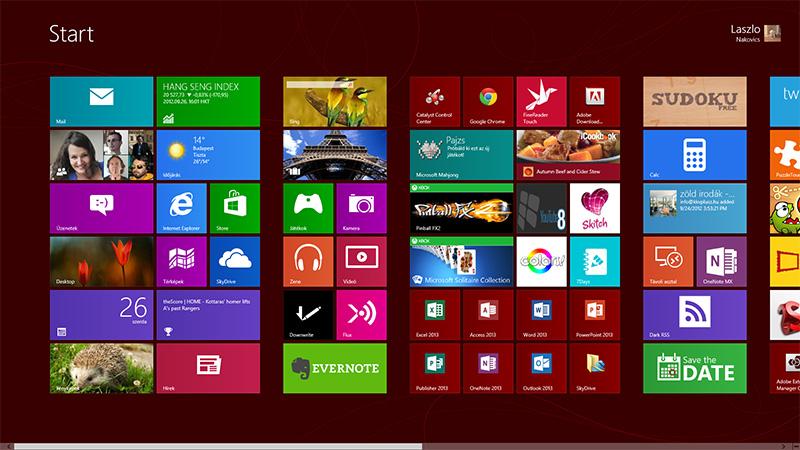Viewport: 800px width, 450px height.
Task: Launch the Skitch heart tile
Action: click(x=595, y=208)
